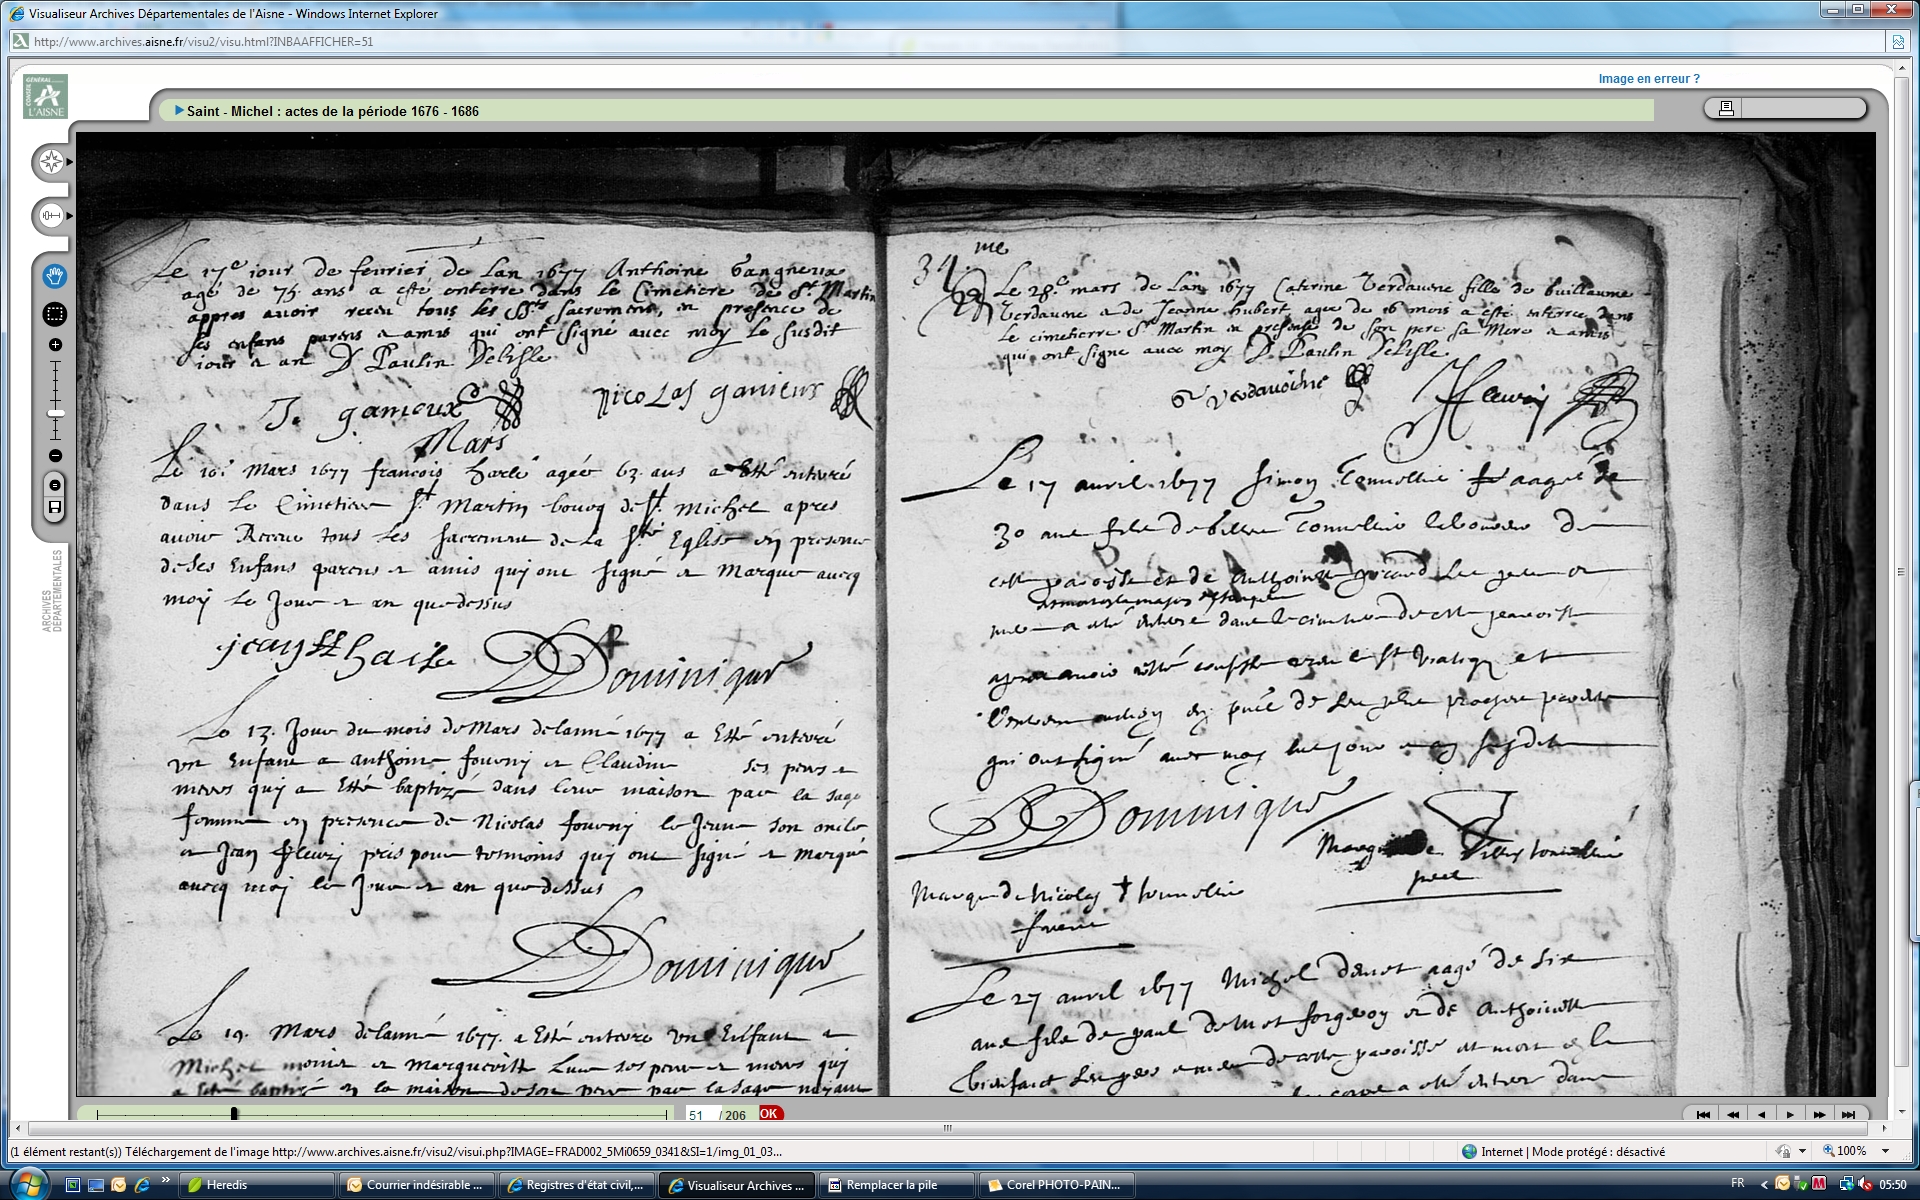Select the rectangular selection zoom tool

(55, 314)
